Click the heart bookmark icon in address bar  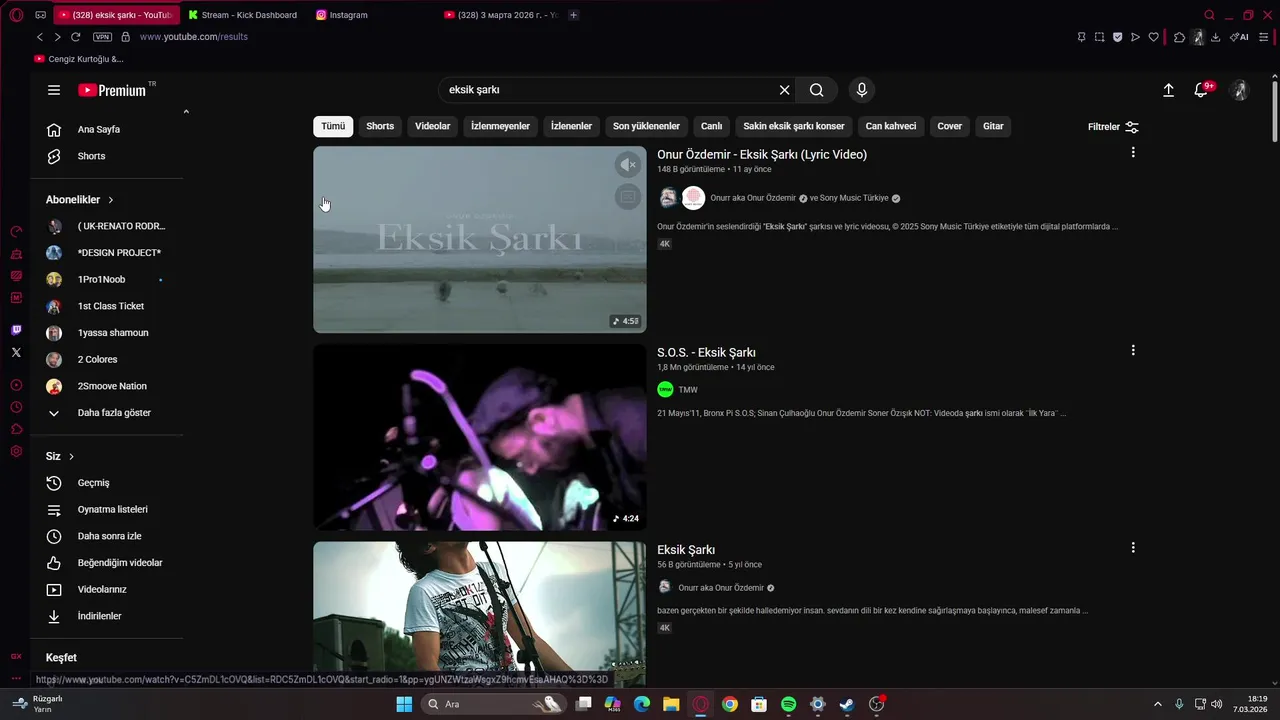(x=1153, y=37)
